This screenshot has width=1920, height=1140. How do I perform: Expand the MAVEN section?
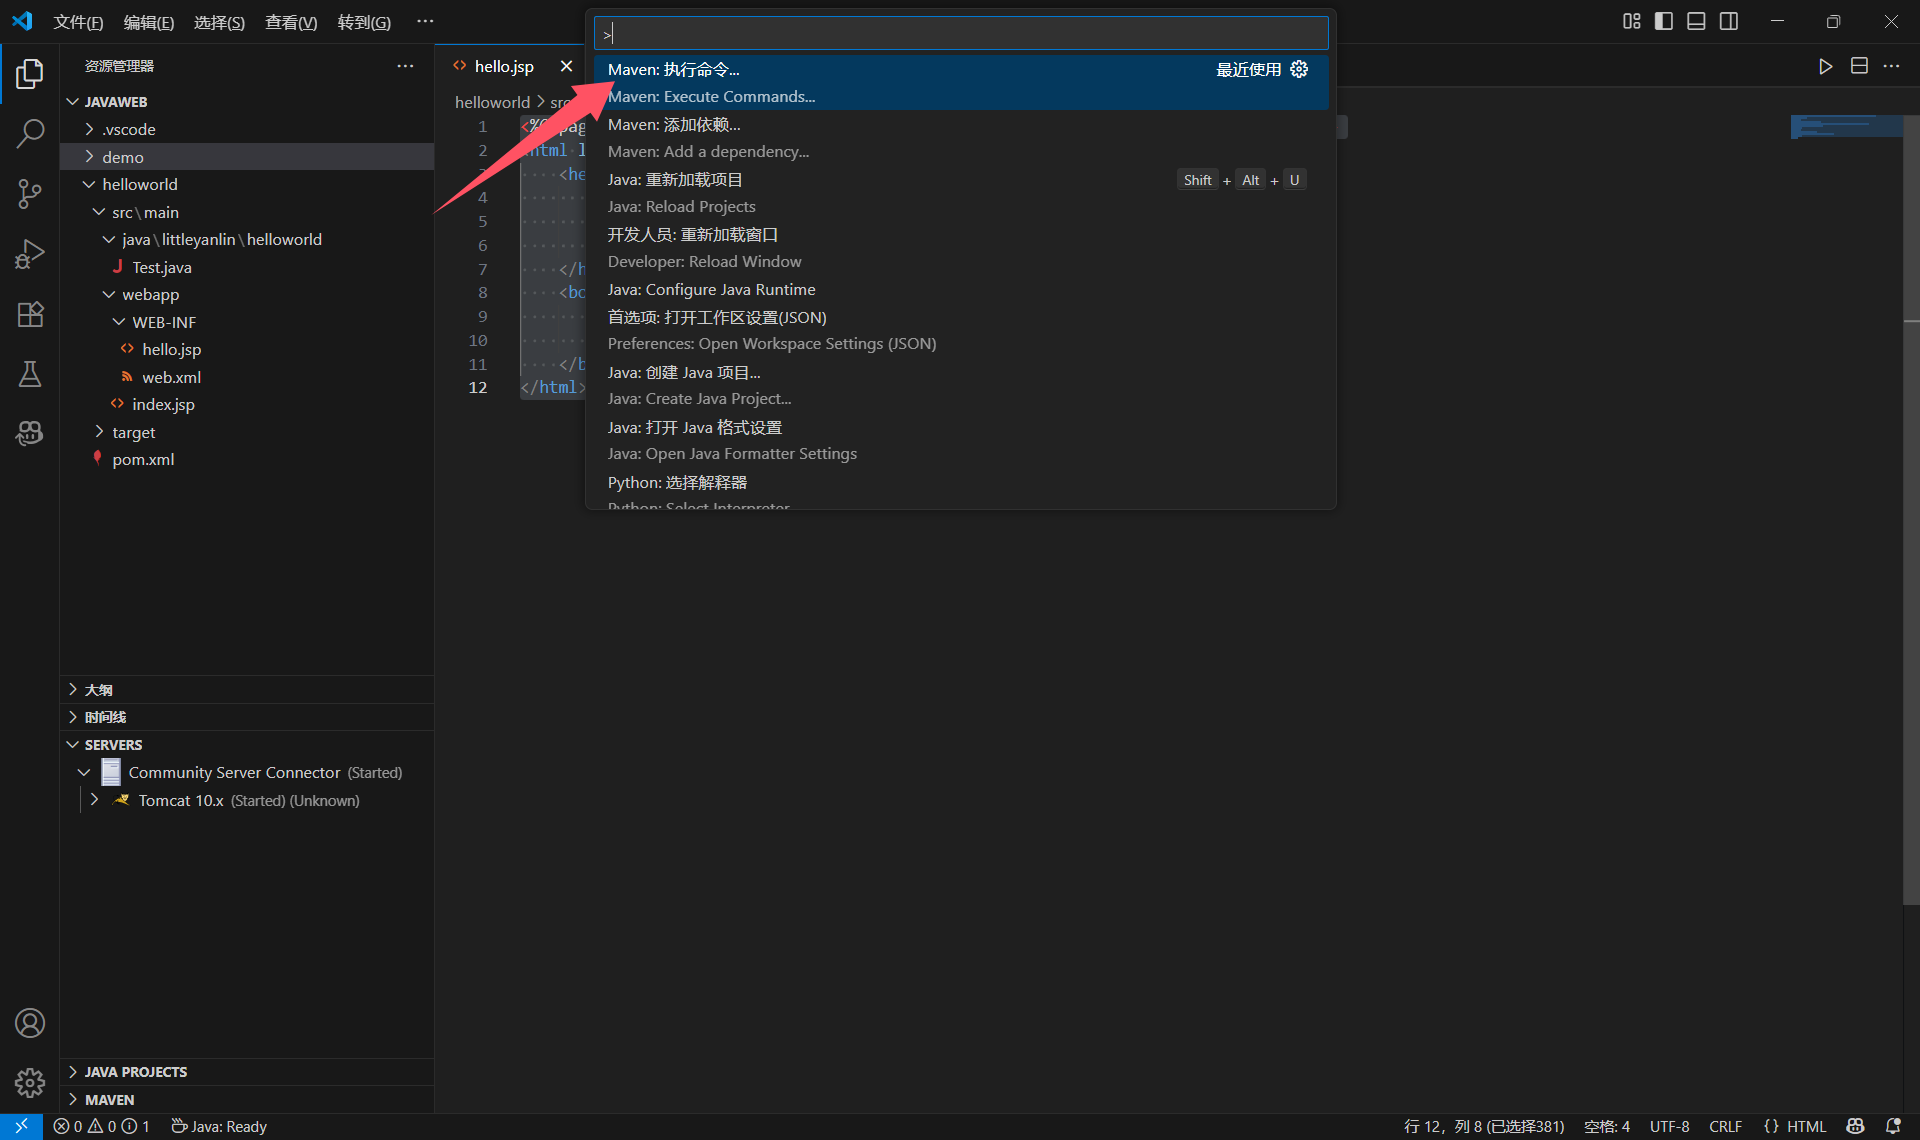click(x=109, y=1099)
